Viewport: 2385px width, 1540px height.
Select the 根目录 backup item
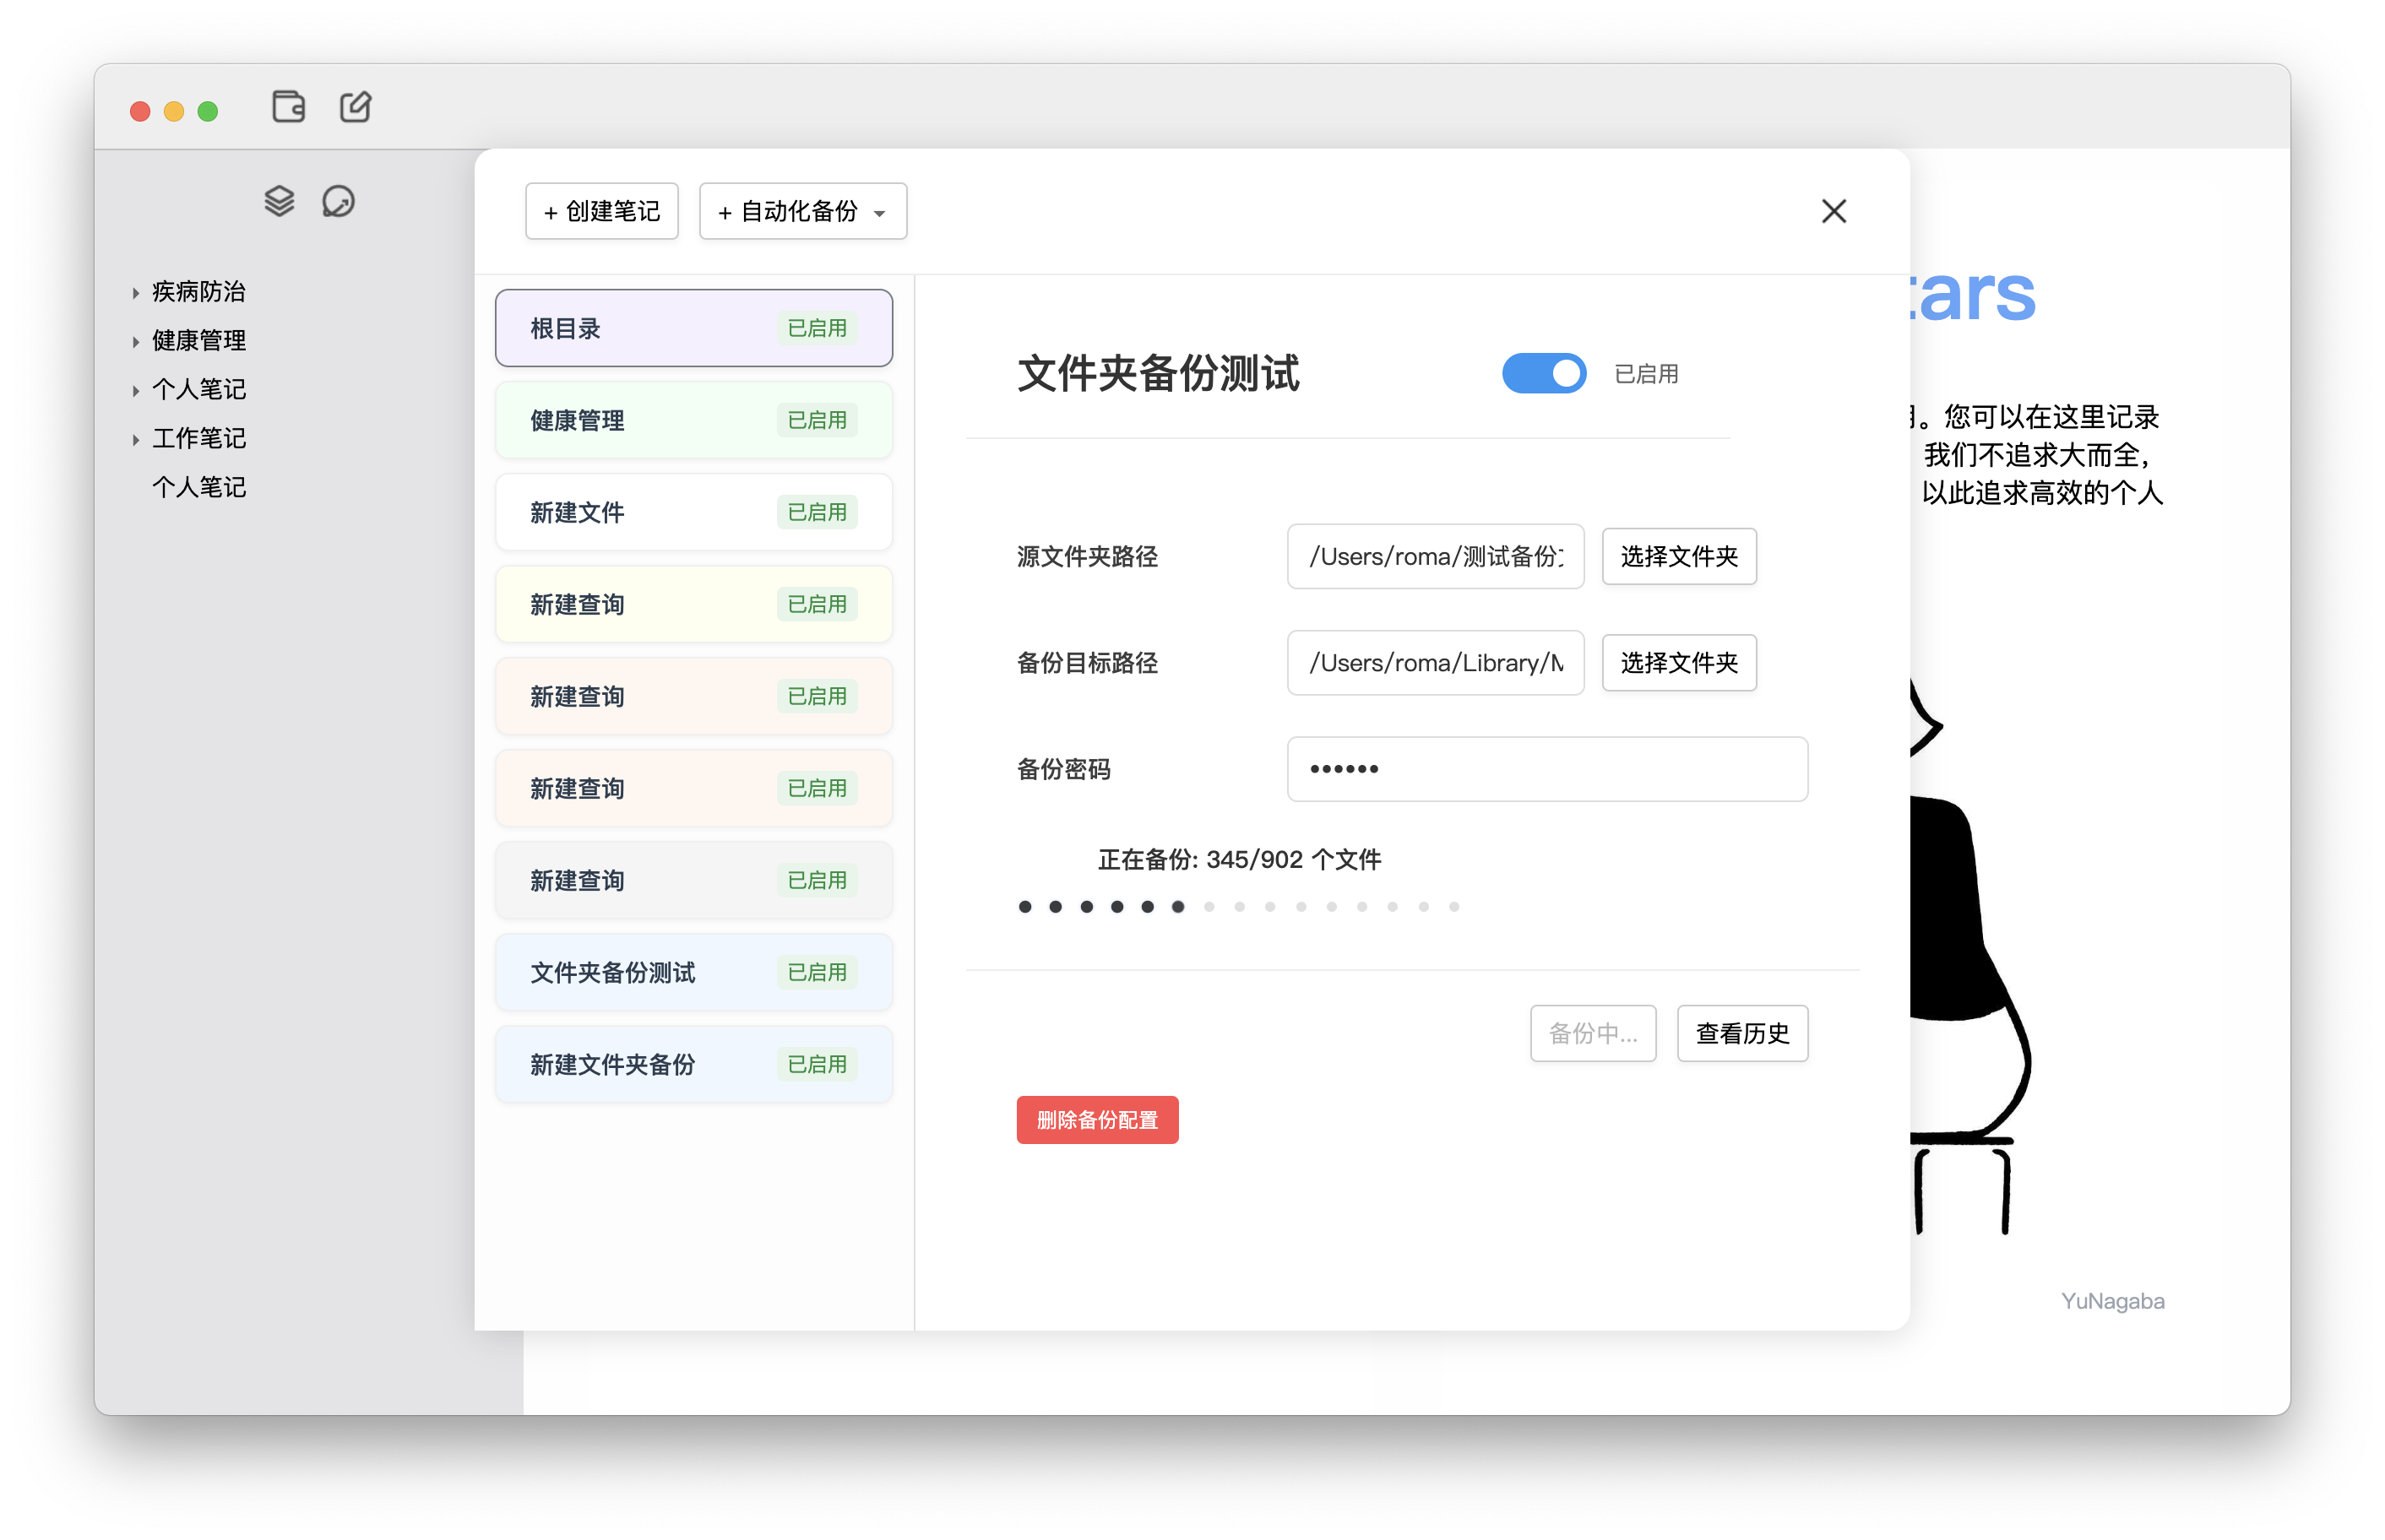tap(693, 328)
